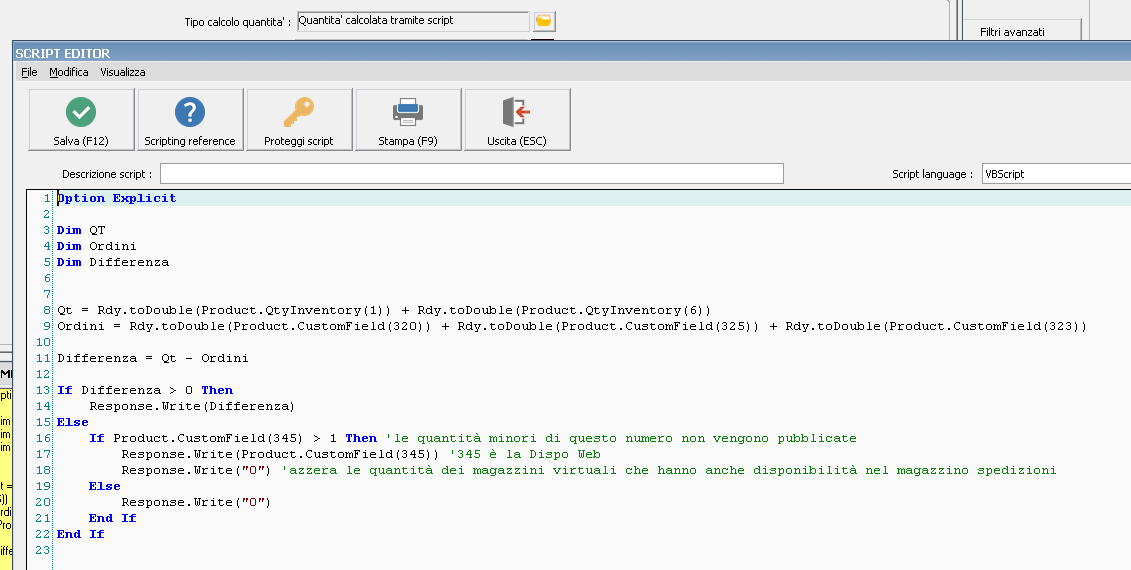This screenshot has height=570, width=1131.
Task: Open the Visualizza menu
Action: (x=123, y=72)
